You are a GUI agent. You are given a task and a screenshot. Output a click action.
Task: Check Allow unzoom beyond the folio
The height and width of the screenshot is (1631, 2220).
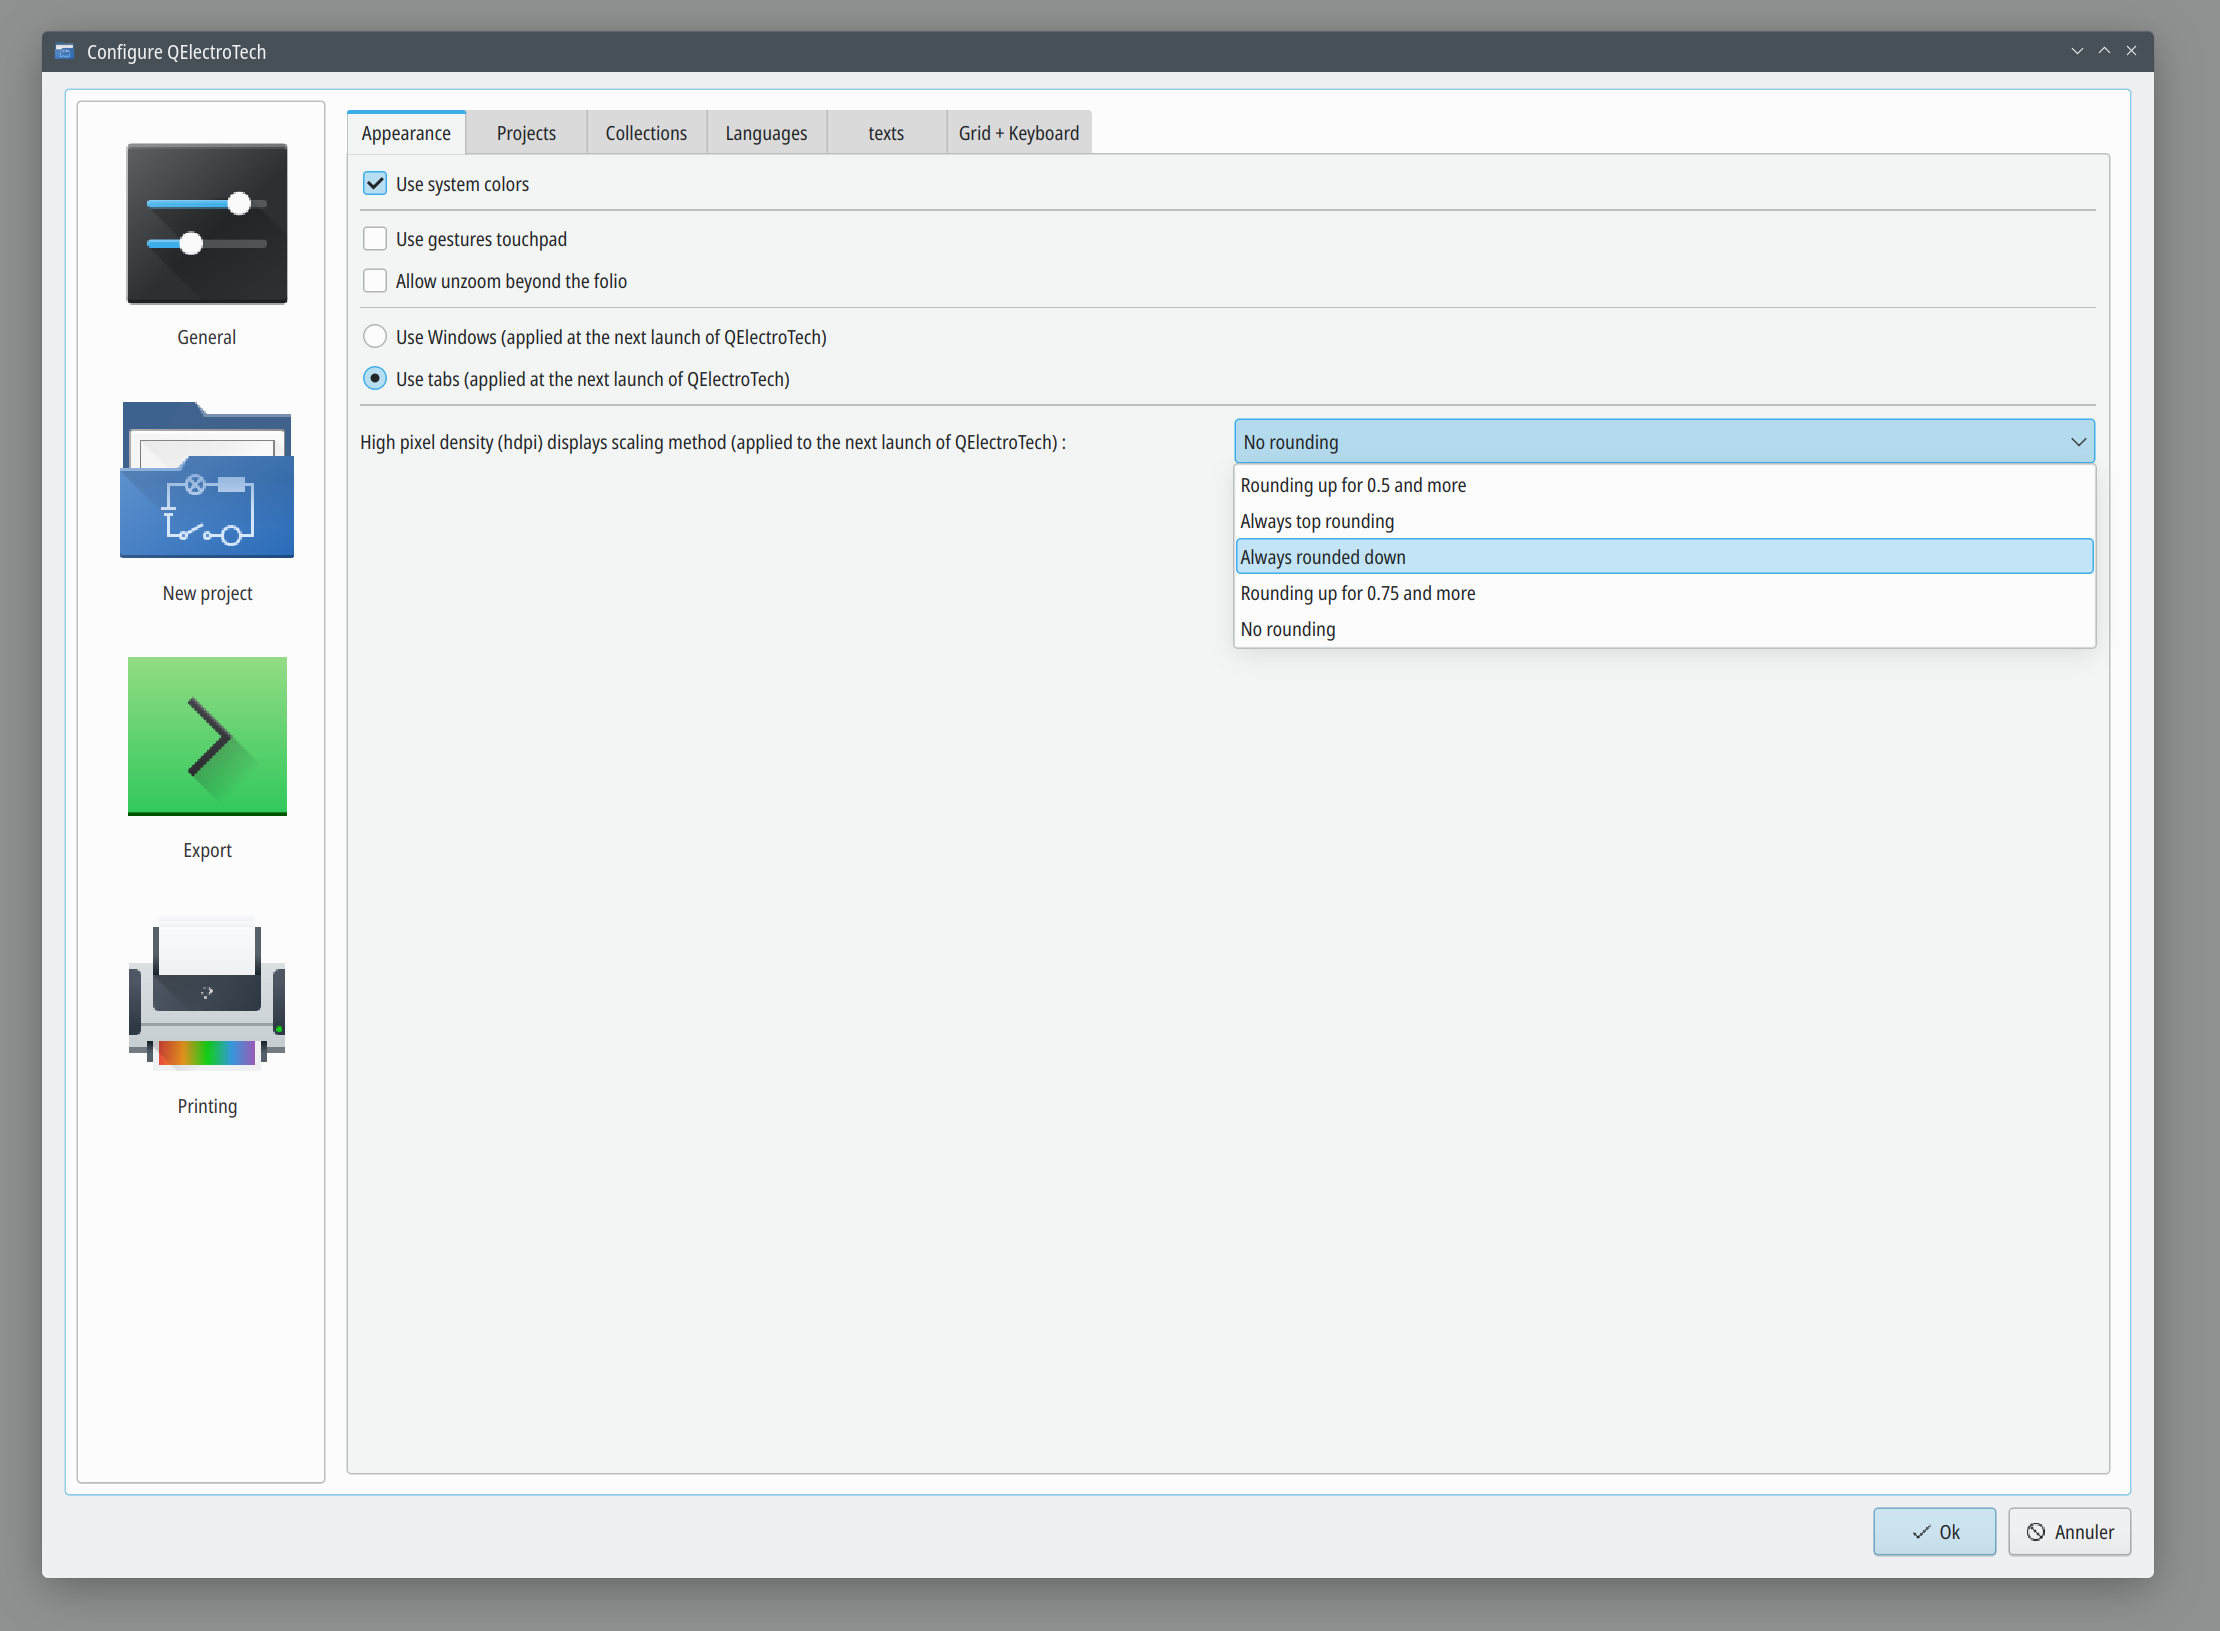(x=375, y=281)
